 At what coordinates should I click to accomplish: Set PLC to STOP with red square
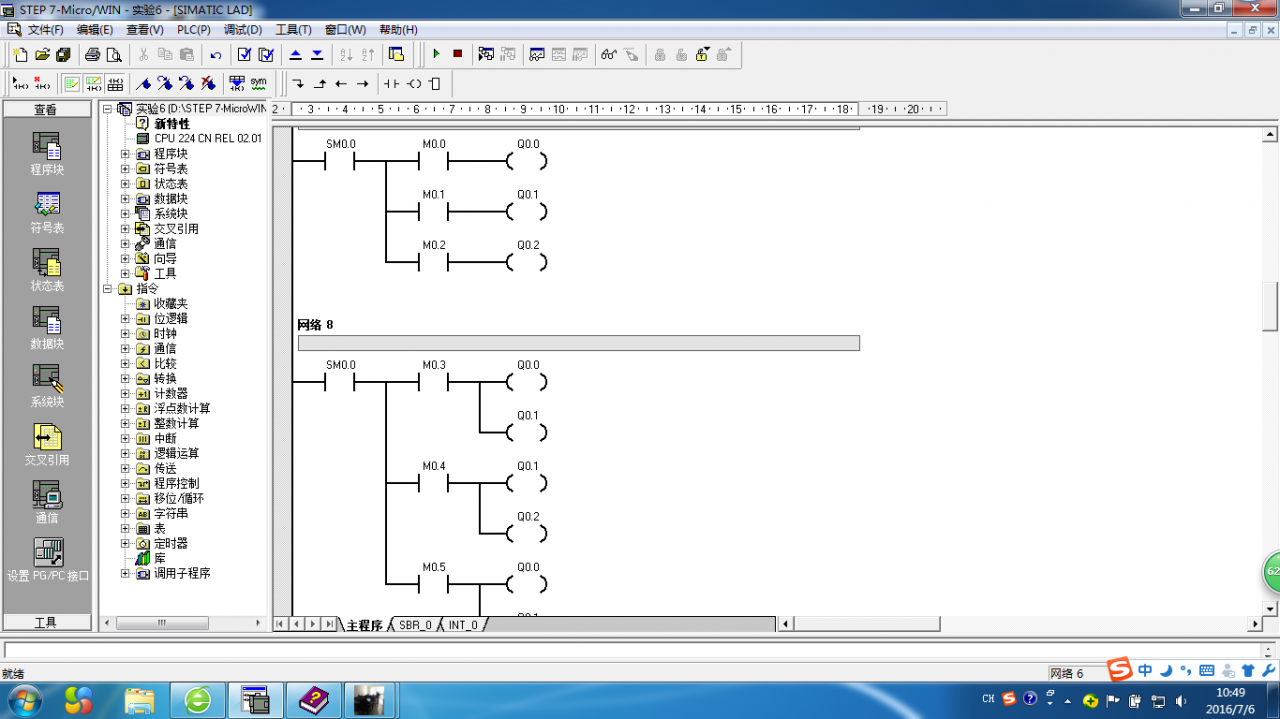click(458, 54)
